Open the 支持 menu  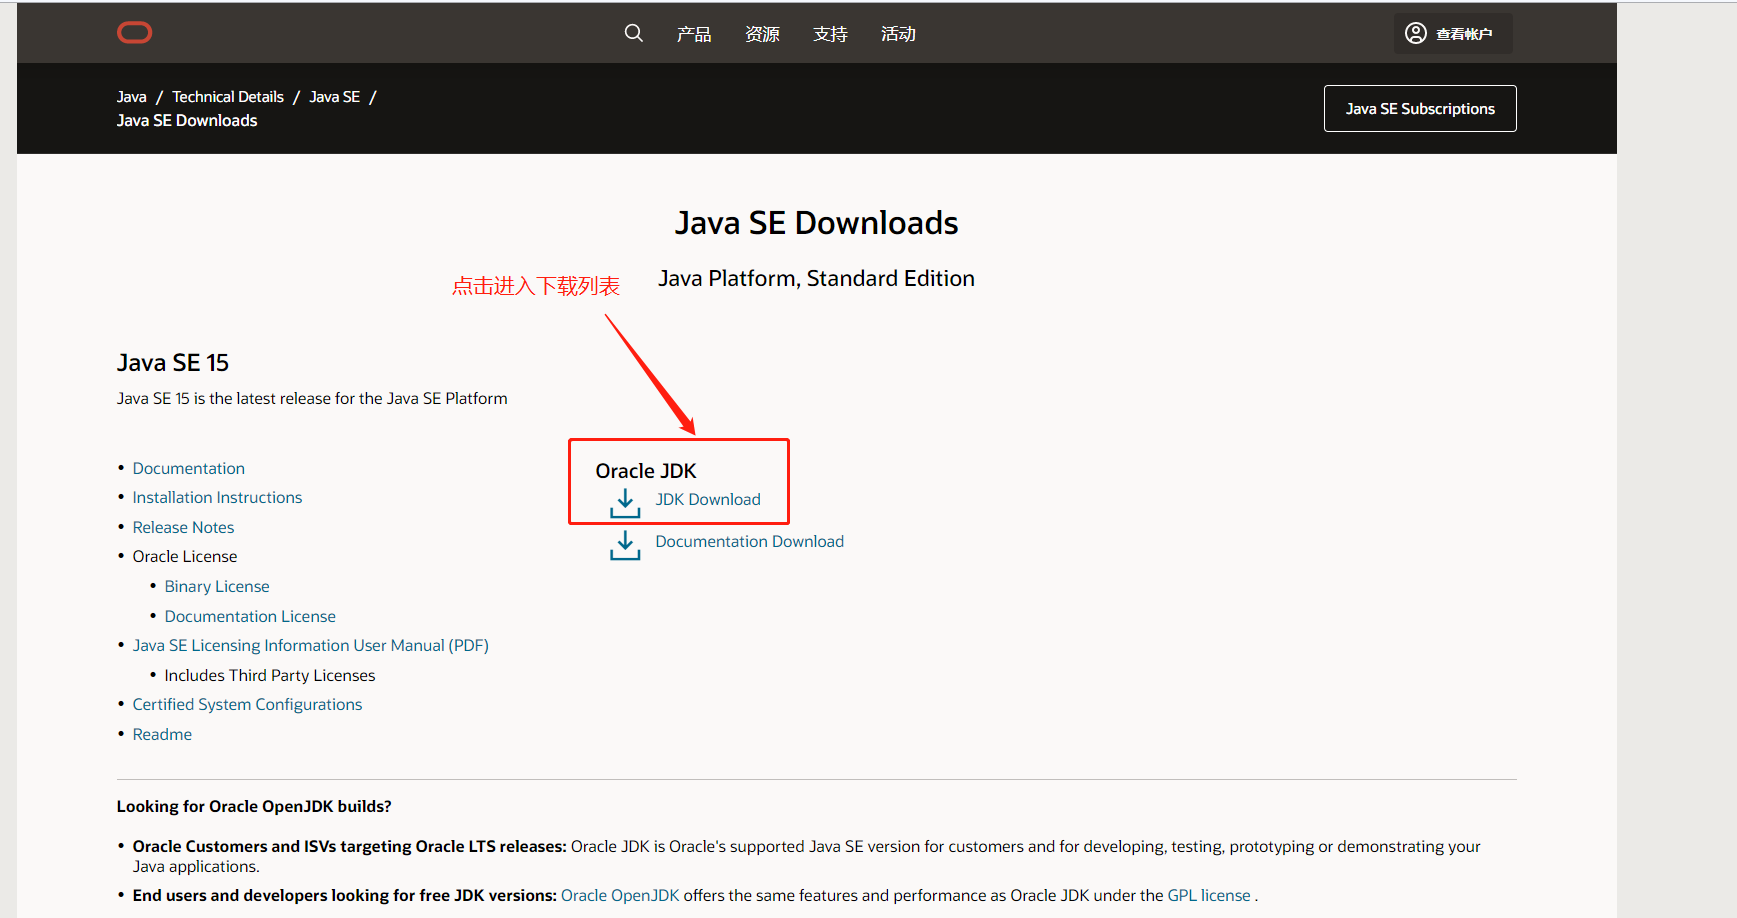click(x=830, y=34)
